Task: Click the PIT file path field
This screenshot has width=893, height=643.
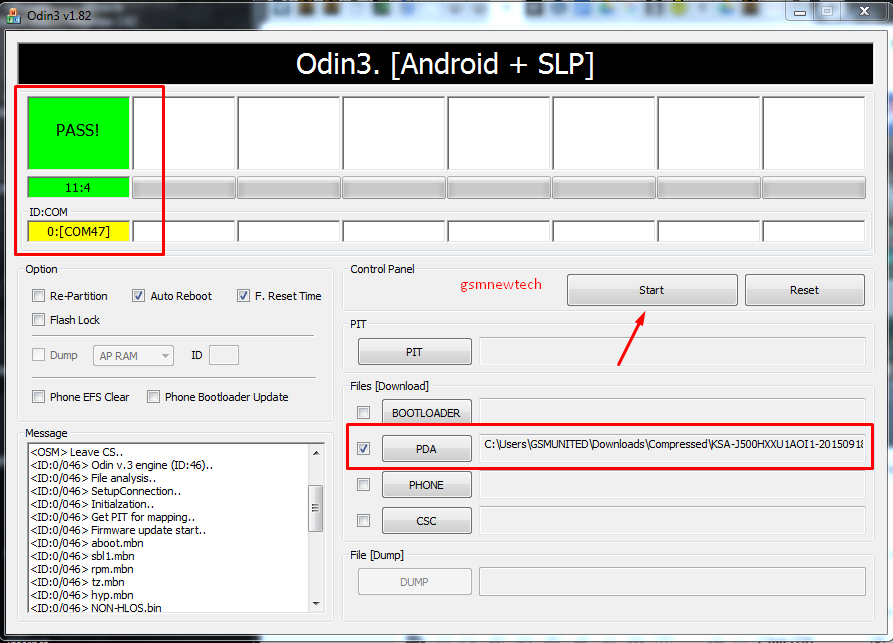Action: [x=673, y=351]
